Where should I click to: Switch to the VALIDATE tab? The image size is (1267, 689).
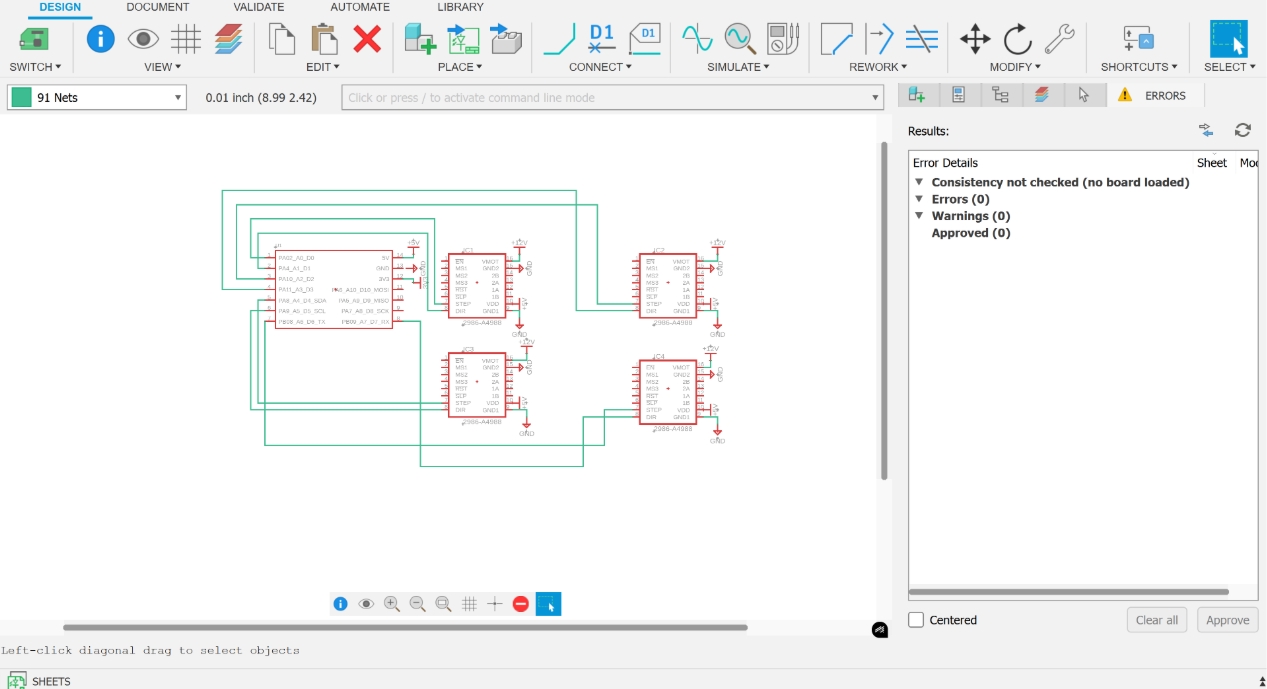point(259,7)
